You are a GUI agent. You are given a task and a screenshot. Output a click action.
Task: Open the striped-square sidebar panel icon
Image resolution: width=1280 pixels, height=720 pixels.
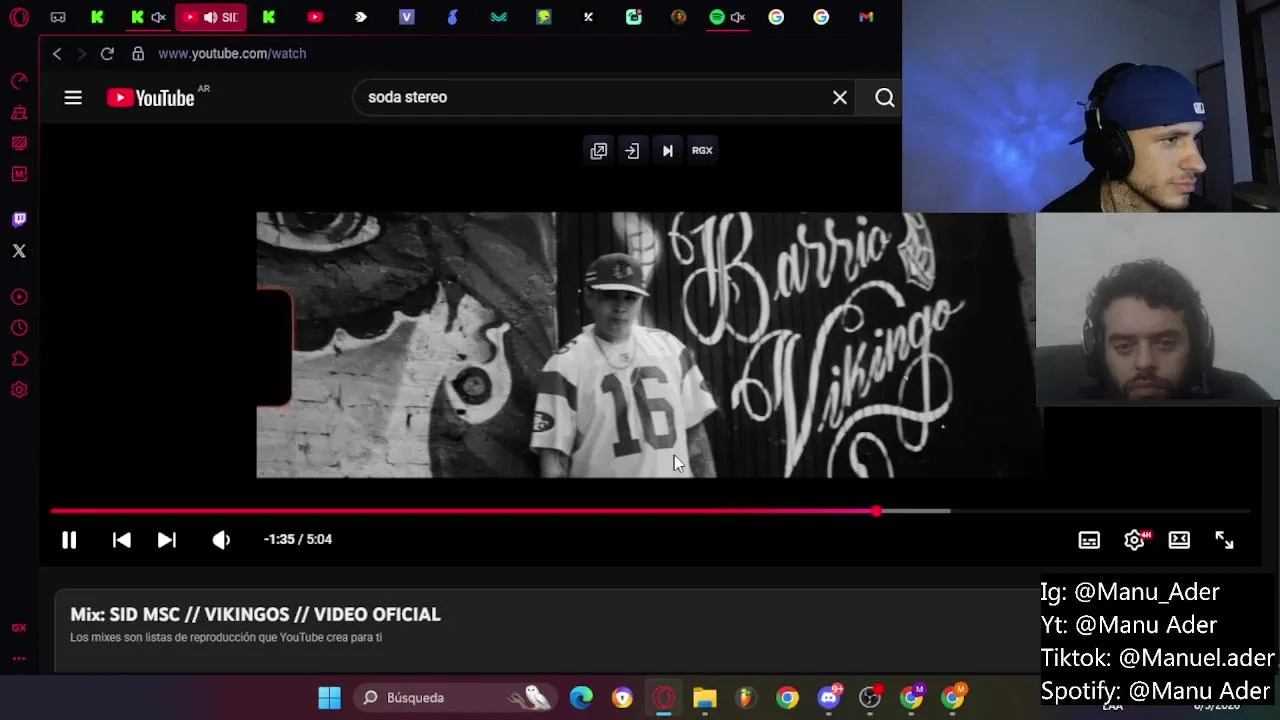pos(19,144)
